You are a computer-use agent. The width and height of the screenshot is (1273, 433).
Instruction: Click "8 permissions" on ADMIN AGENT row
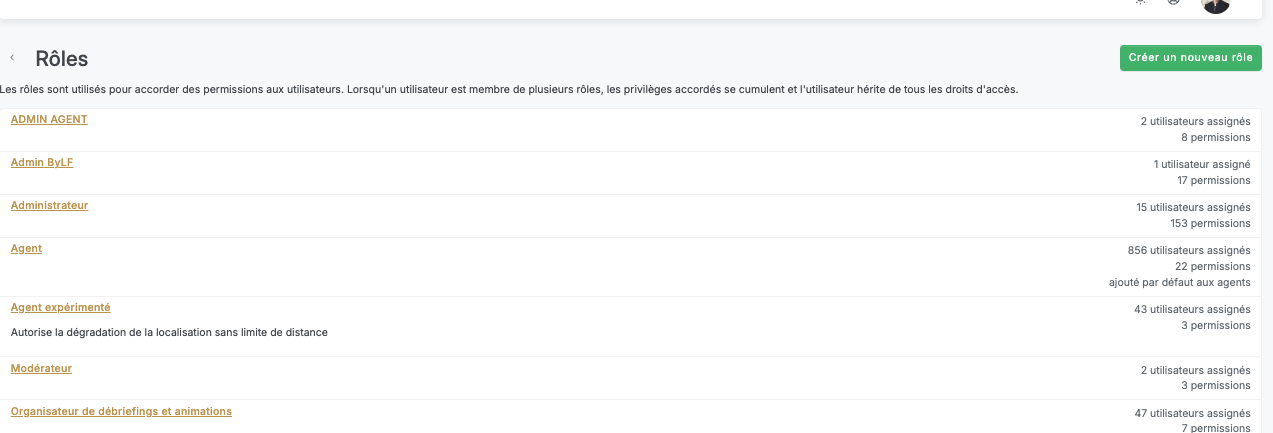[x=1216, y=138]
